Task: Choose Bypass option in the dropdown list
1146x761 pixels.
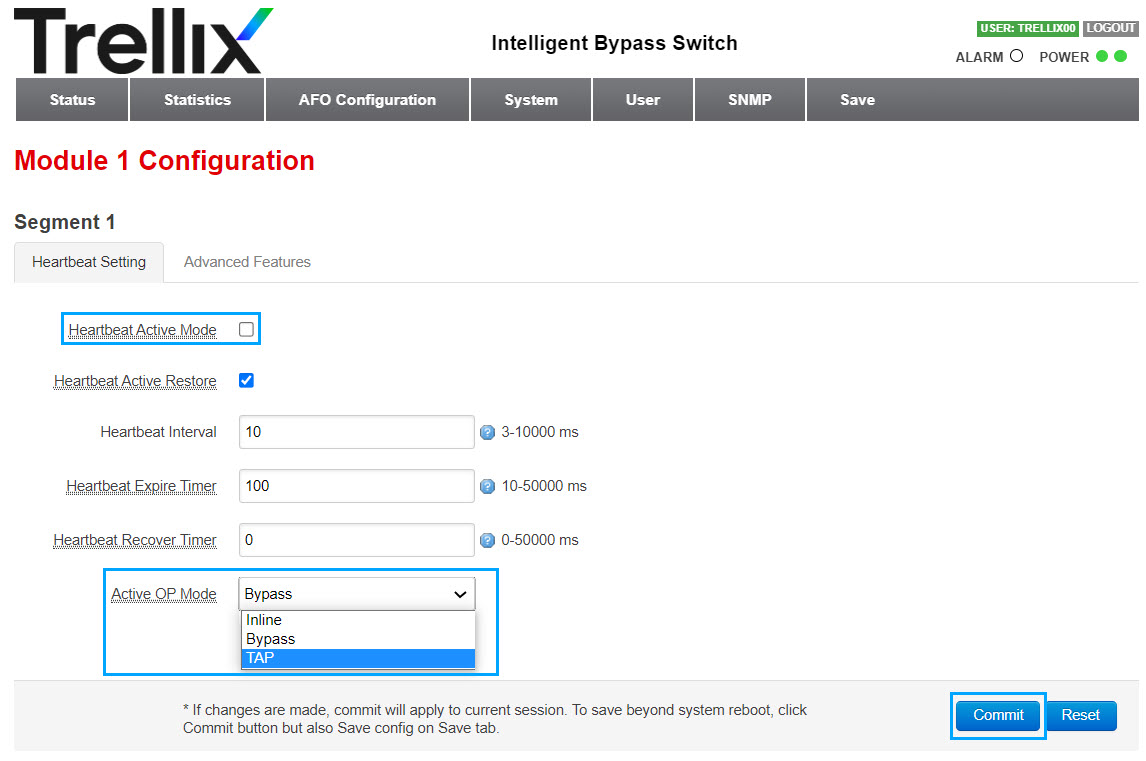Action: point(358,639)
